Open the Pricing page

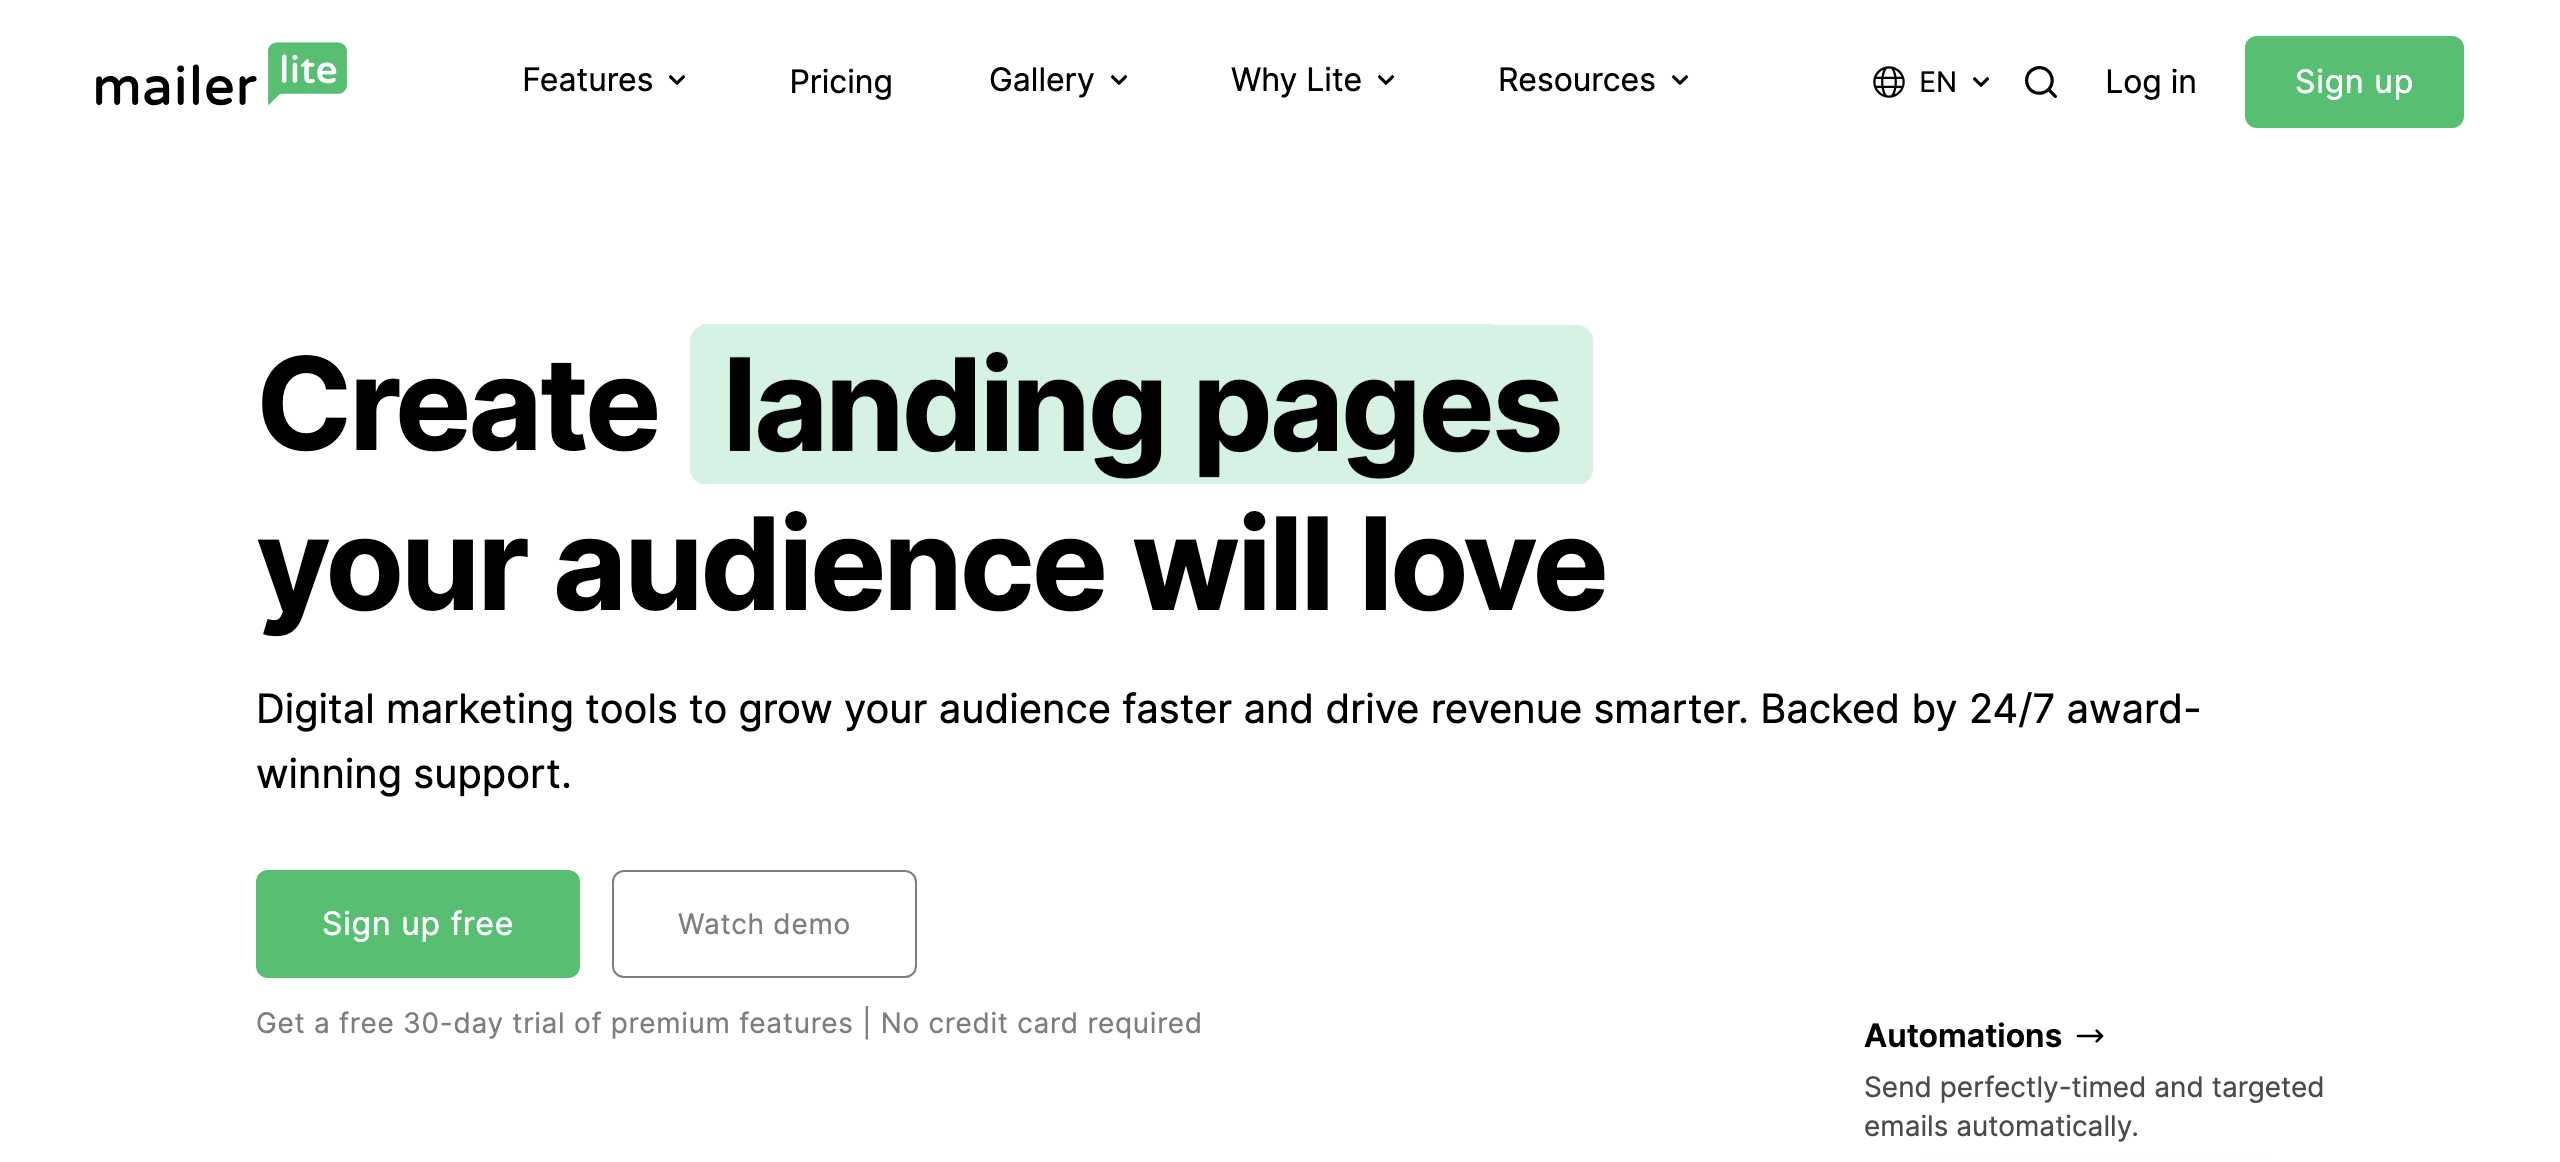coord(840,82)
